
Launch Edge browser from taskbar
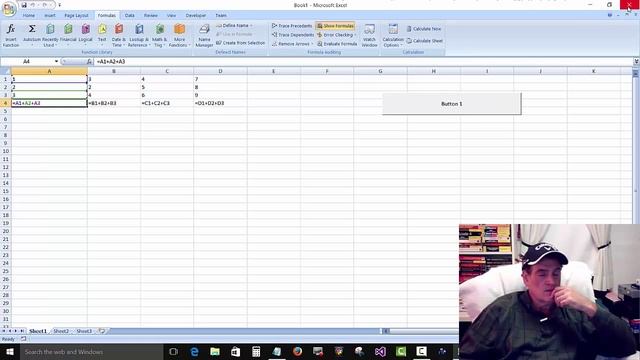click(x=194, y=351)
